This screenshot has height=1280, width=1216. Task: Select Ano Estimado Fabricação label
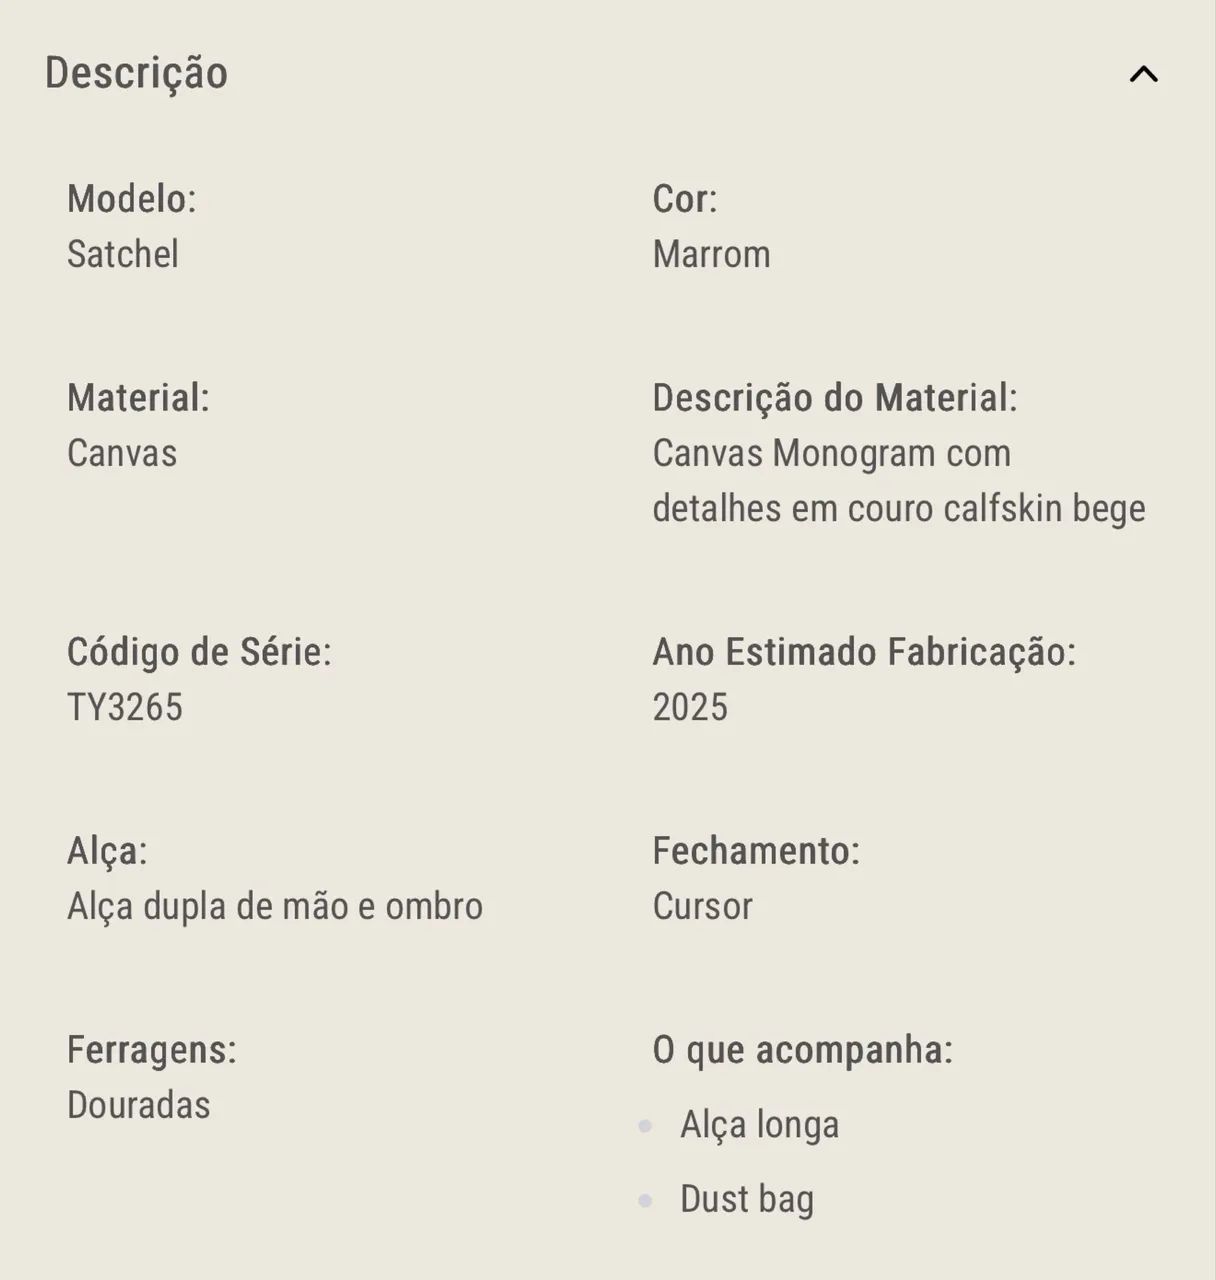(x=864, y=652)
